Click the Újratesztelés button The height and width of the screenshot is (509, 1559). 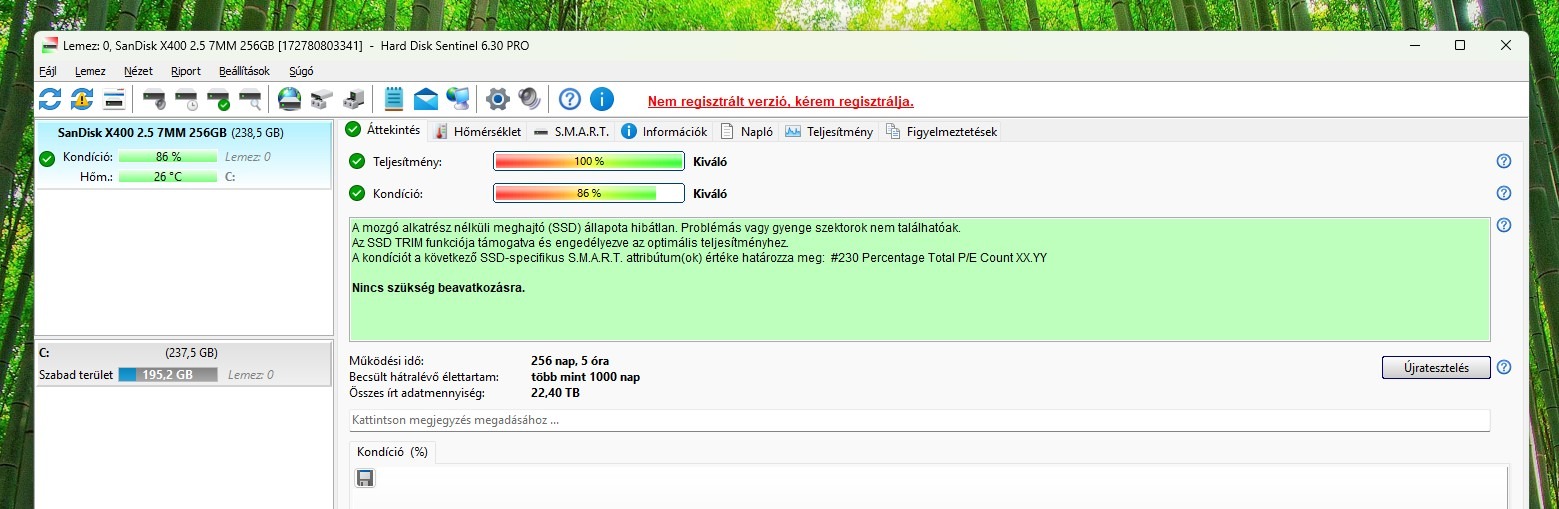point(1436,367)
